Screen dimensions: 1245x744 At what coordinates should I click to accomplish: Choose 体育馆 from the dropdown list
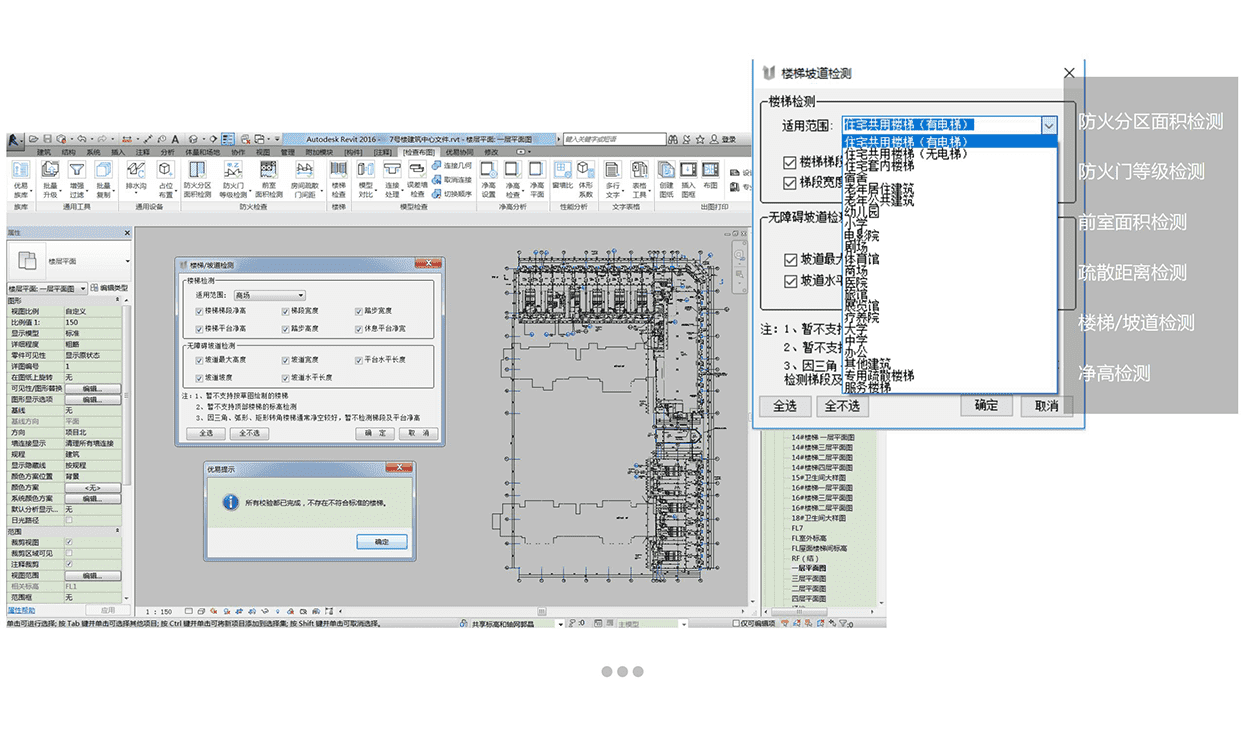861,259
